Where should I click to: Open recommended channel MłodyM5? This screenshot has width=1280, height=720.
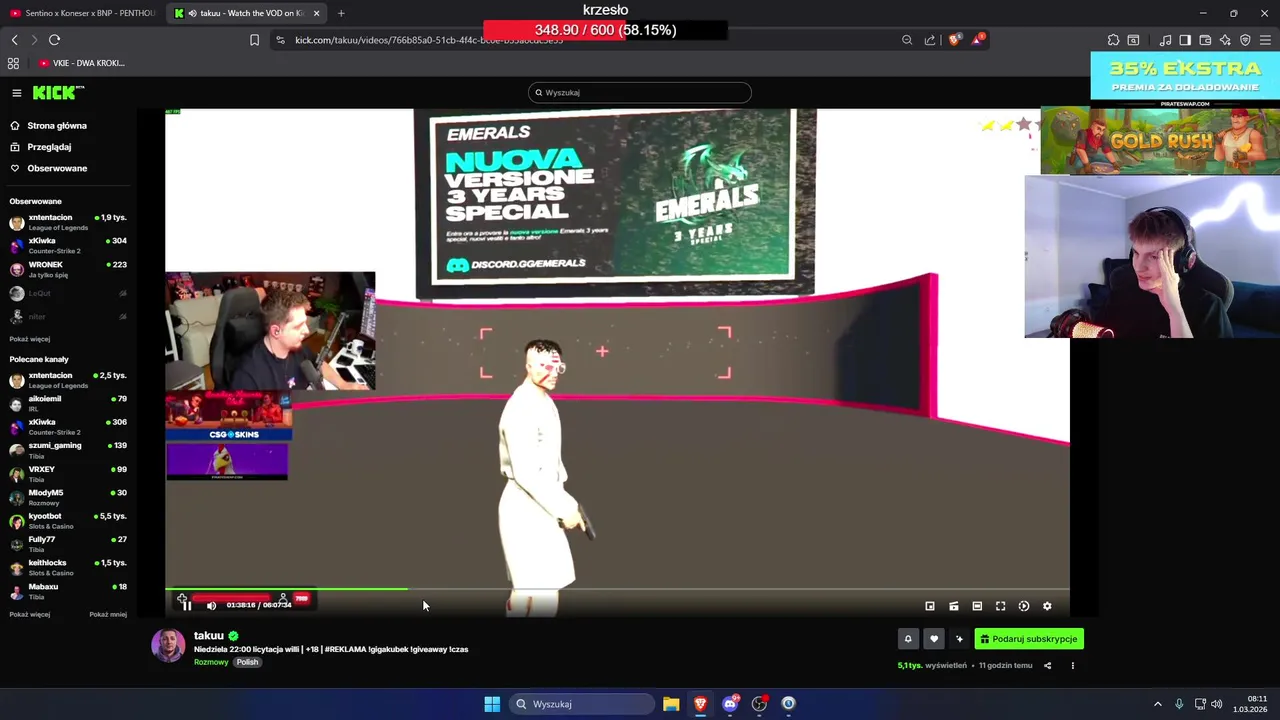coord(68,497)
